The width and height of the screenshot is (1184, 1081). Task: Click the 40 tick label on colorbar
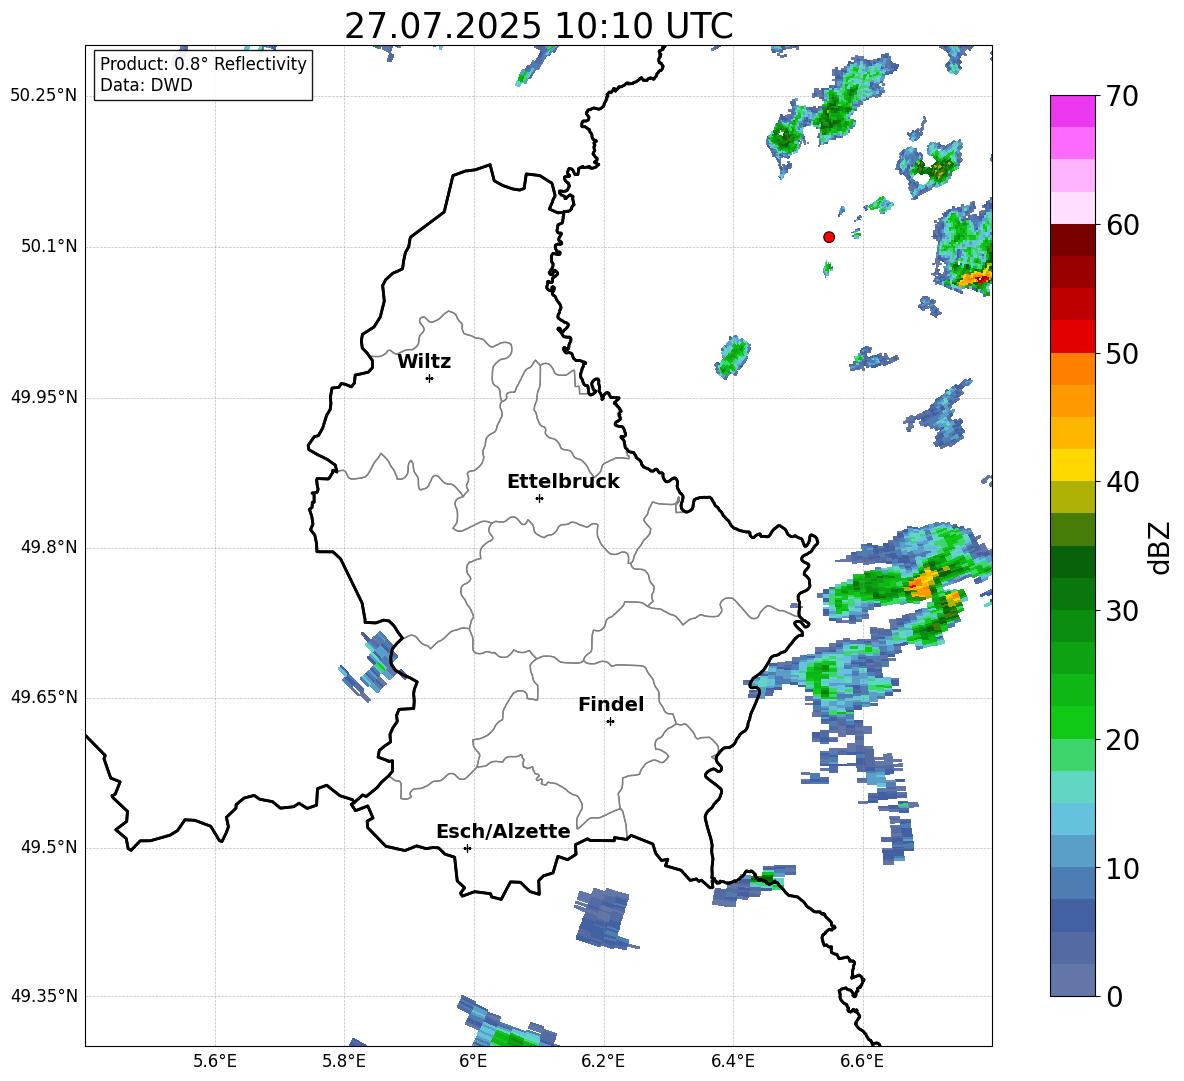click(x=1121, y=482)
